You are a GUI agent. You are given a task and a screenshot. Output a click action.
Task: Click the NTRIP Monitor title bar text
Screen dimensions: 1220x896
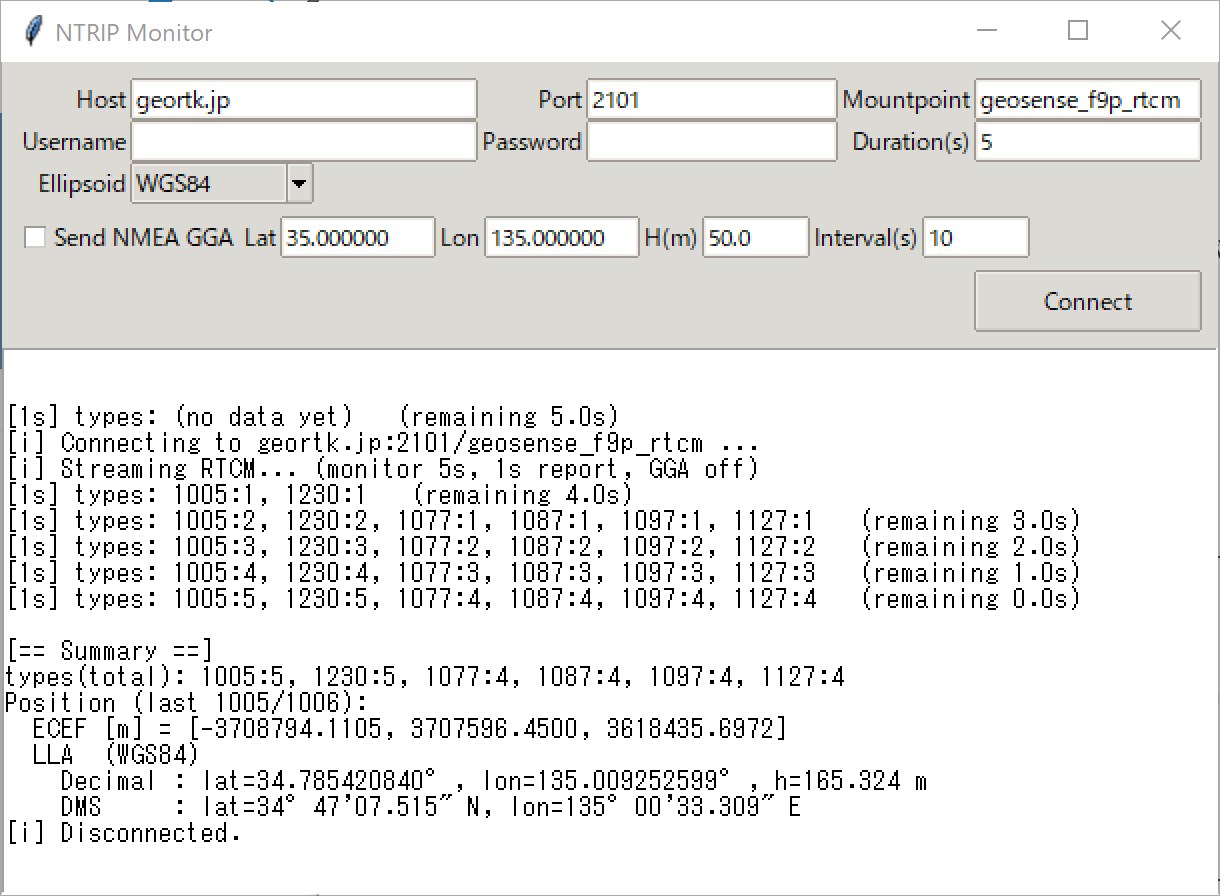134,33
